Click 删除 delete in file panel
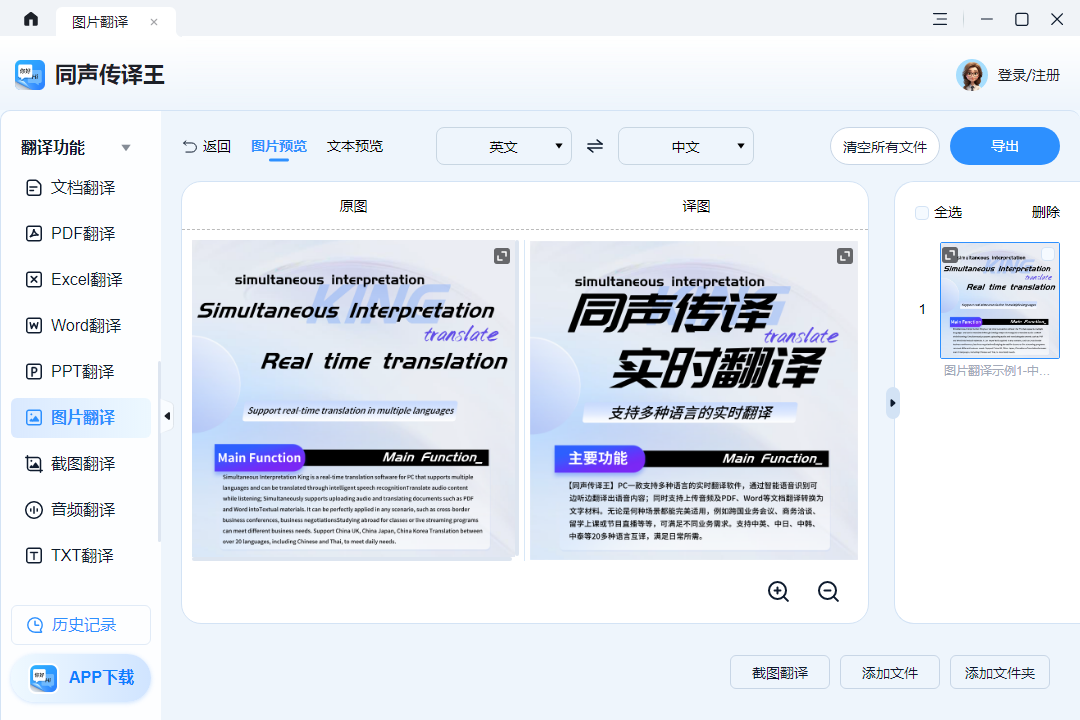 click(x=1046, y=212)
